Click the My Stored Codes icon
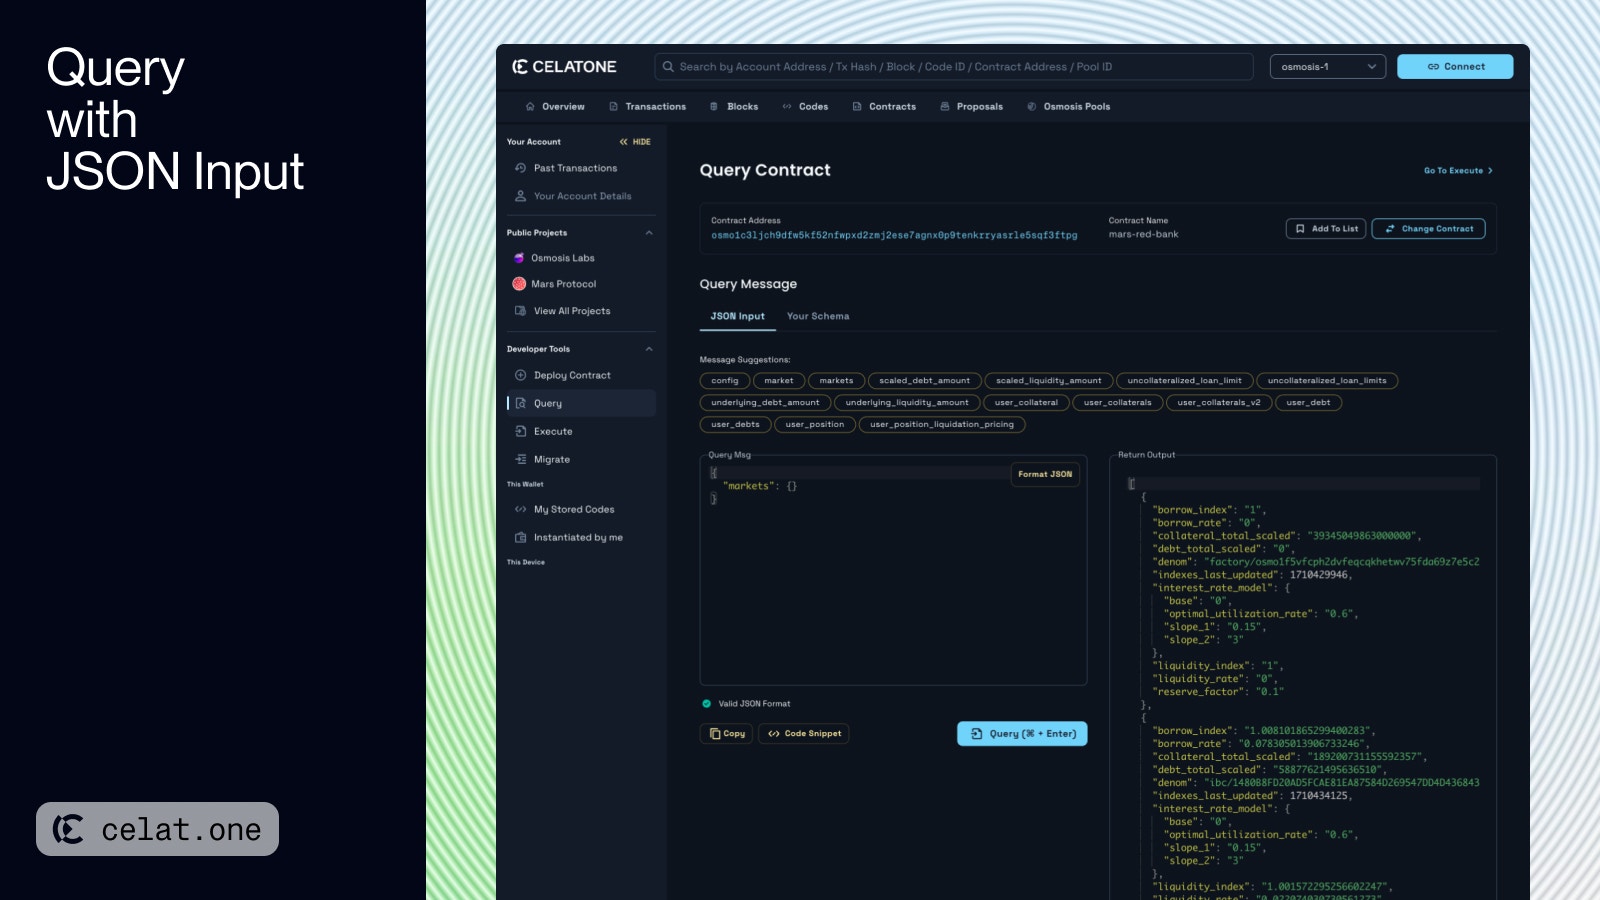Screen dimensions: 1600x900 (x=520, y=509)
